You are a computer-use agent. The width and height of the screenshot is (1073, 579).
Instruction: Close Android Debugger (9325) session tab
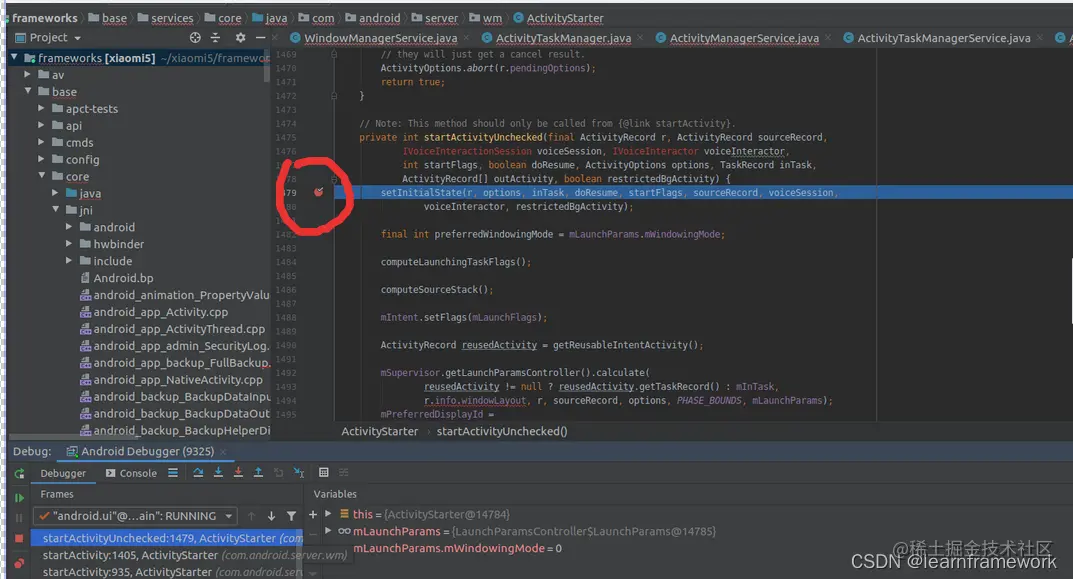tap(223, 451)
